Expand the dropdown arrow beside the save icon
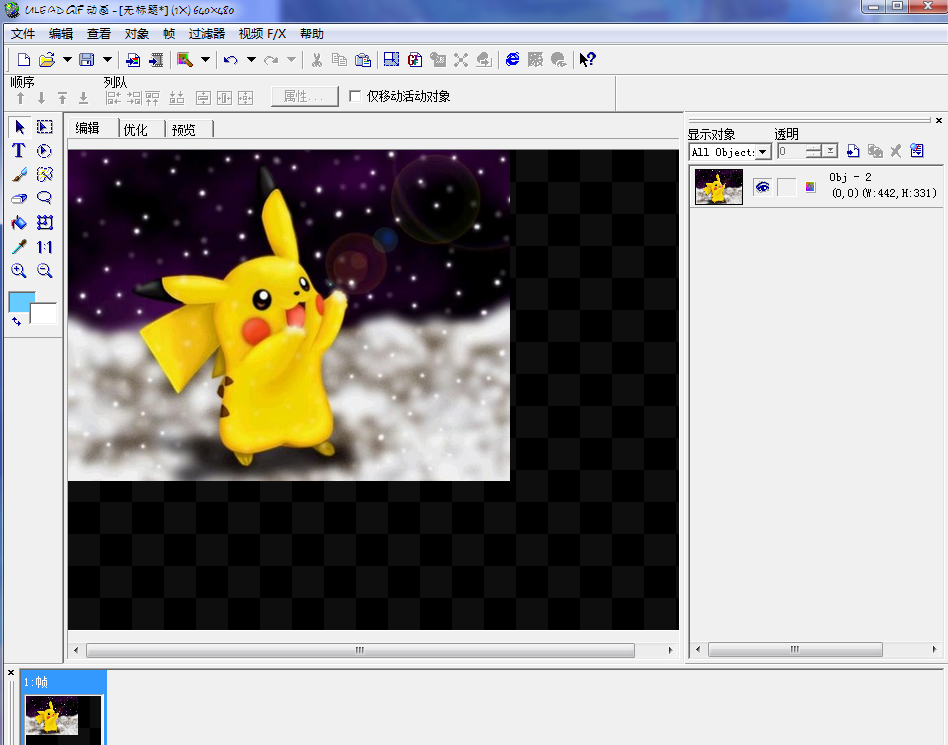 point(107,59)
